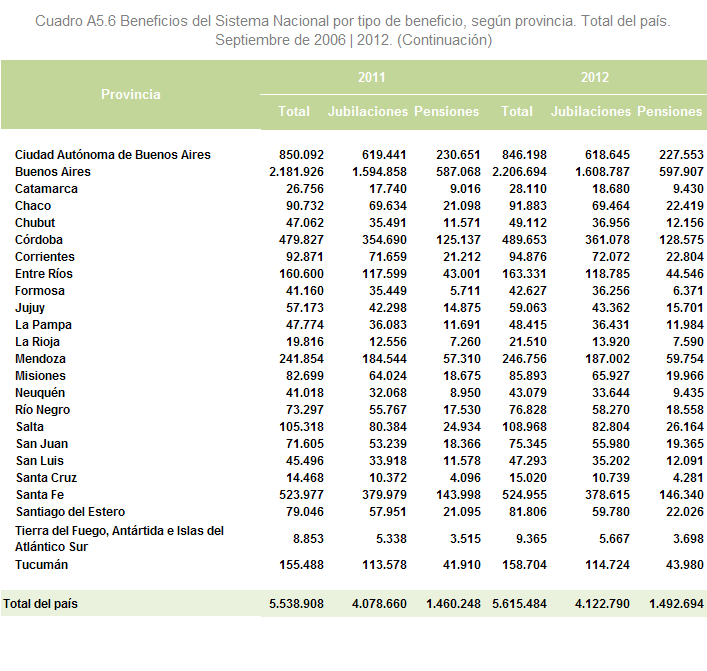Select the country total 4.122.790
This screenshot has height=671, width=707.
(x=602, y=604)
